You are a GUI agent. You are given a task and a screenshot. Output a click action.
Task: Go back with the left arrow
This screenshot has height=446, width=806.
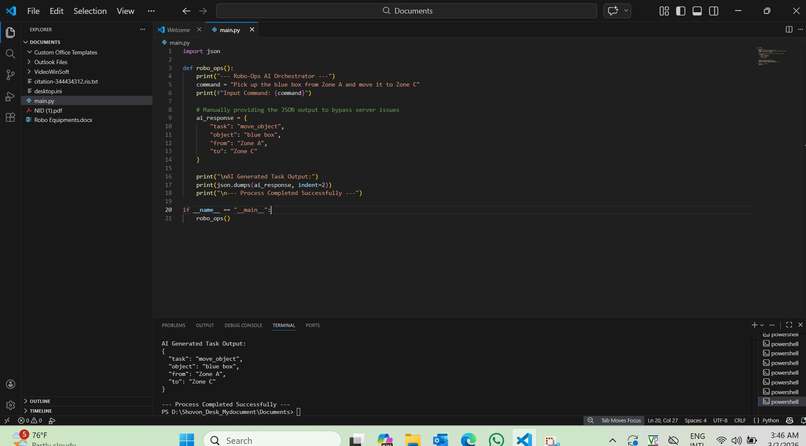pos(186,11)
